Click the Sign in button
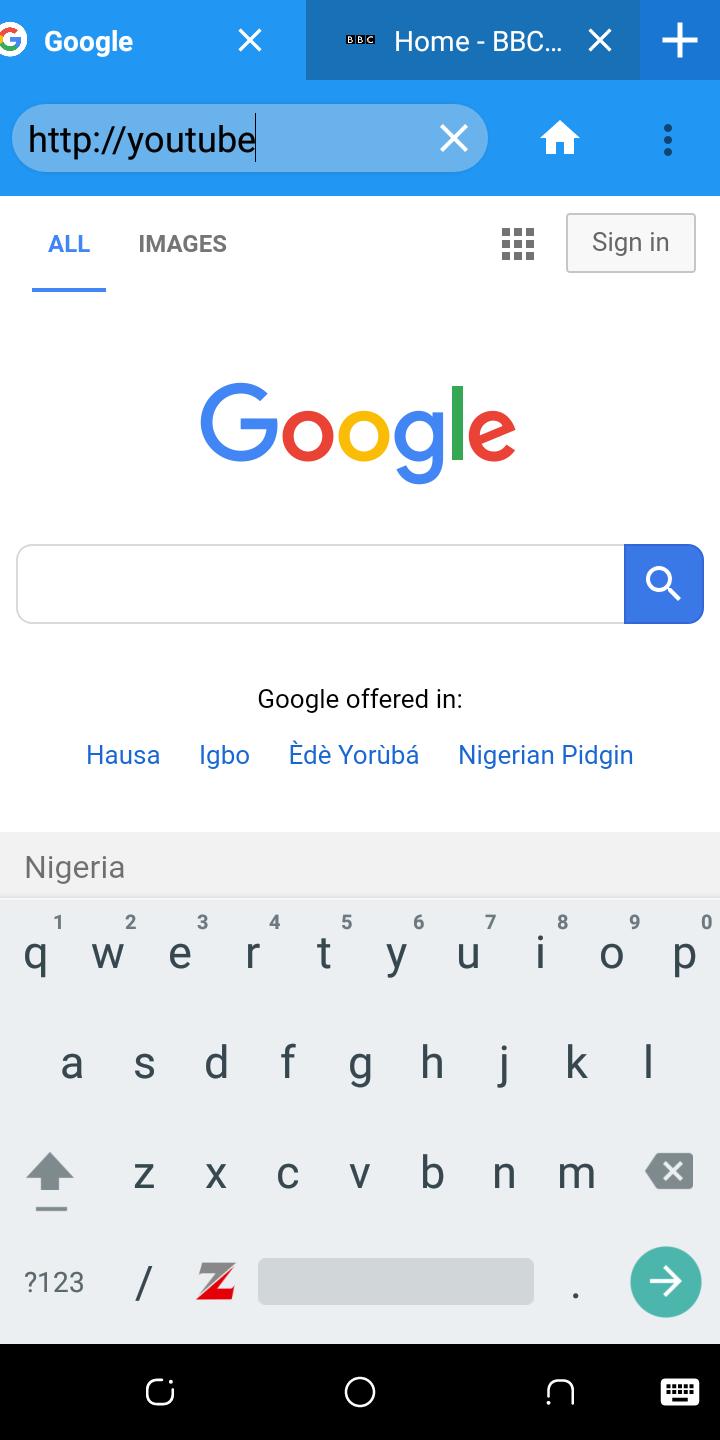Image resolution: width=720 pixels, height=1440 pixels. click(x=631, y=242)
